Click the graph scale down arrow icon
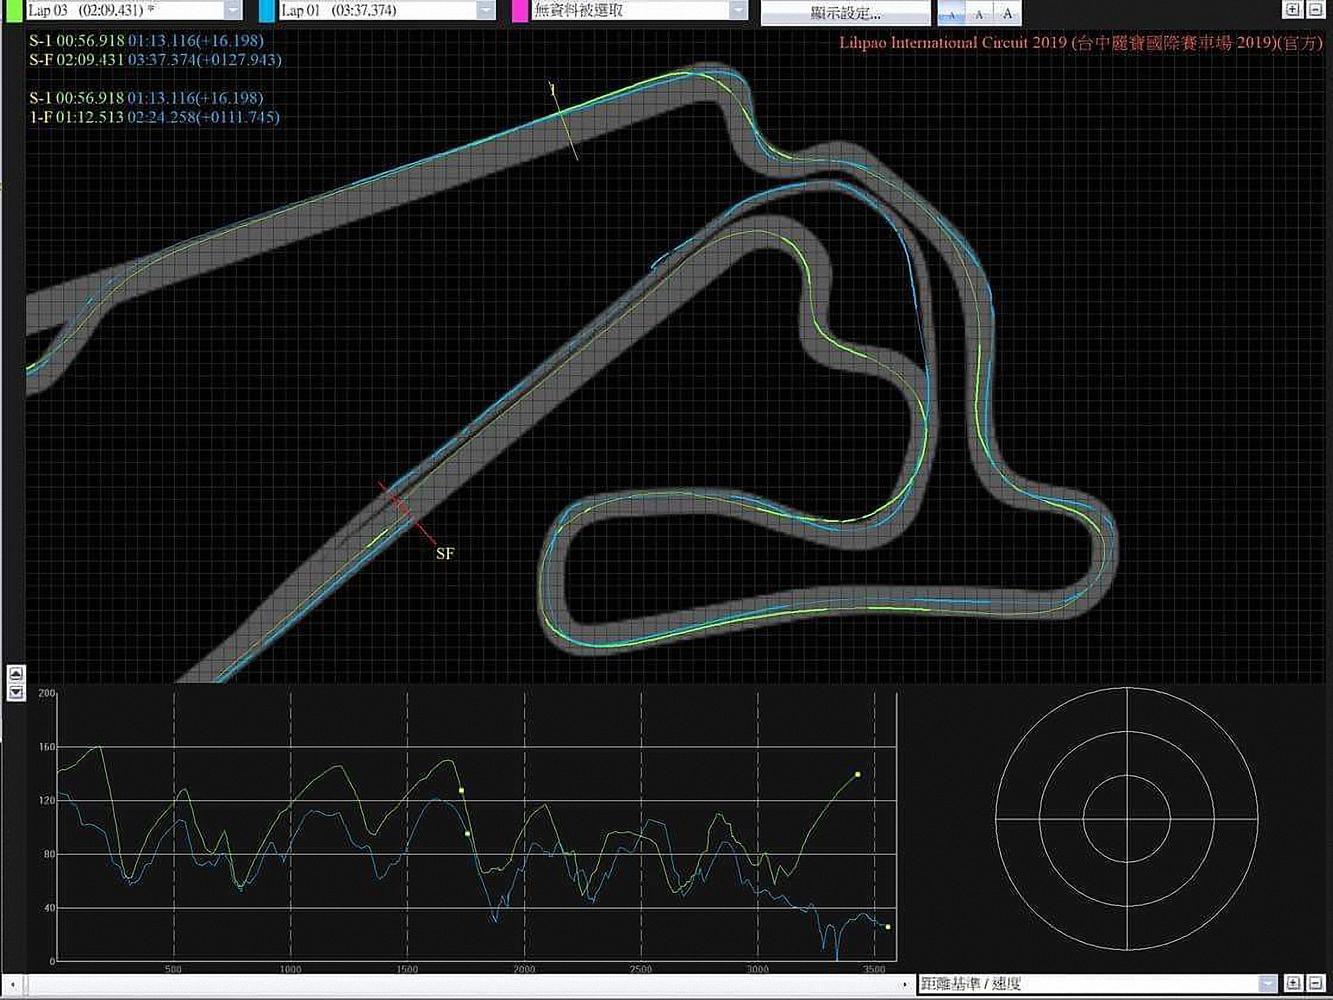 [x=16, y=692]
